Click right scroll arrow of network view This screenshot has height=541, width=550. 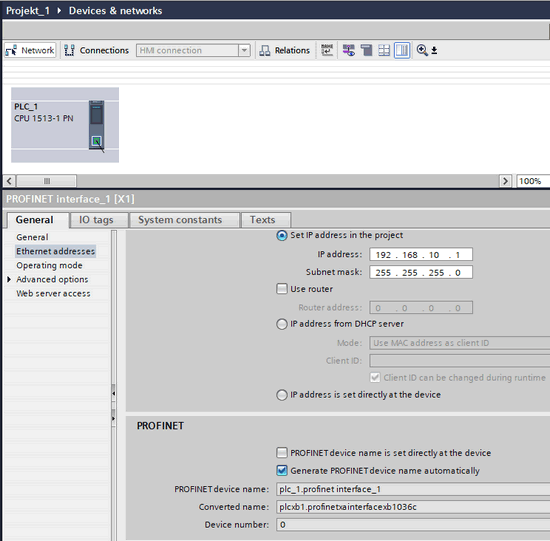click(x=505, y=181)
